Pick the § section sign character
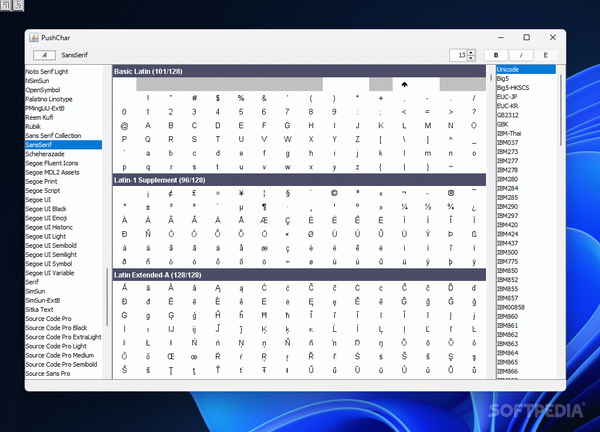Image resolution: width=600 pixels, height=432 pixels. point(287,193)
